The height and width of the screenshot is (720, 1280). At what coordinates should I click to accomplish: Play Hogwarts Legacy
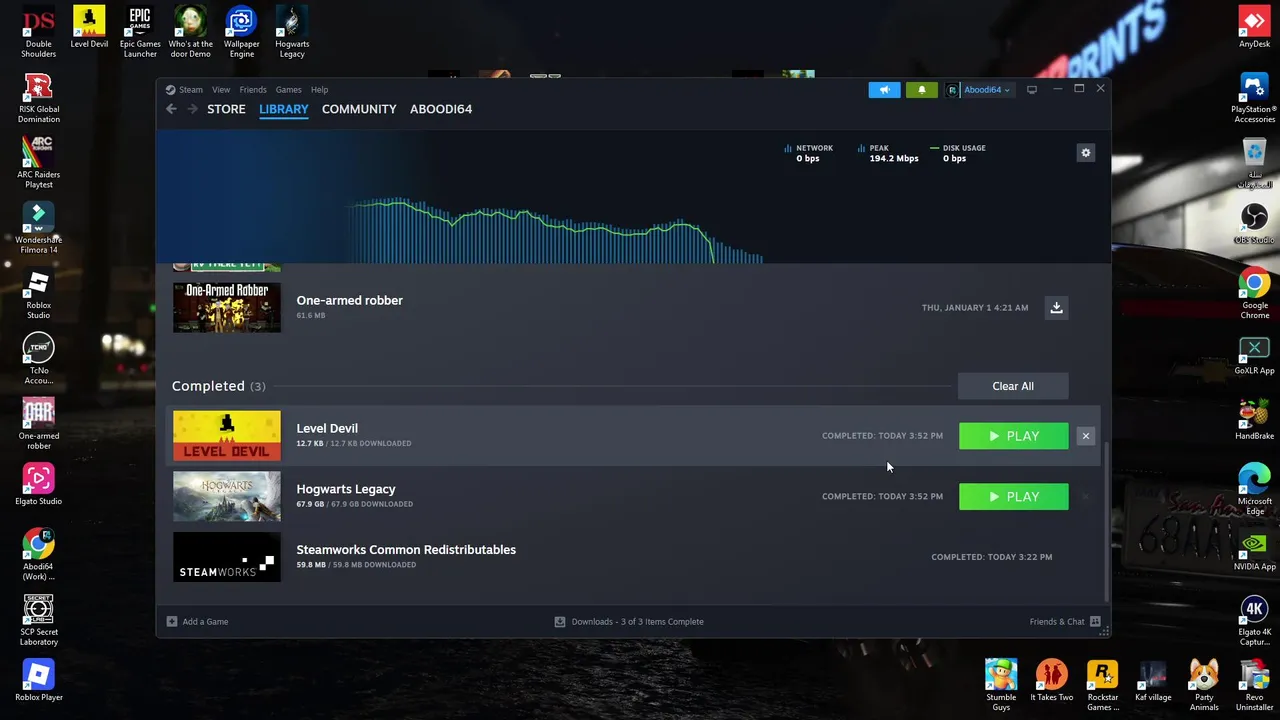pos(1013,496)
